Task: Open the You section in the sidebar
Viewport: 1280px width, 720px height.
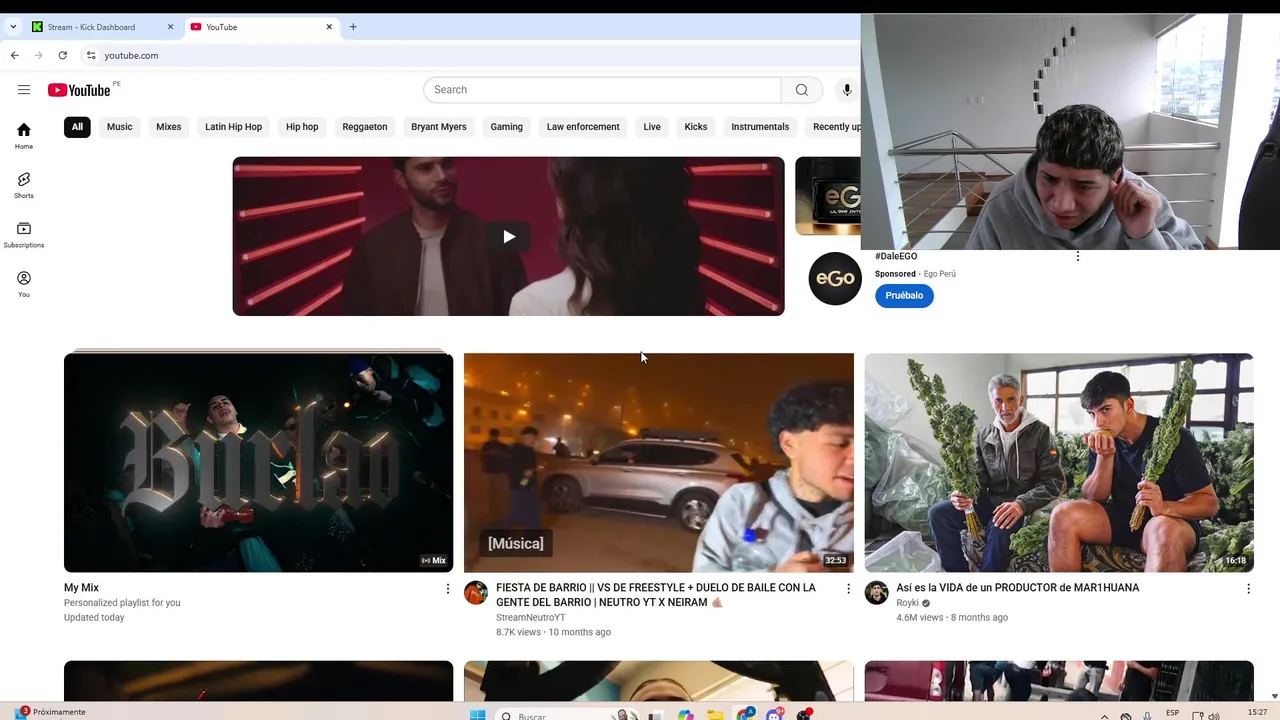Action: (x=24, y=284)
